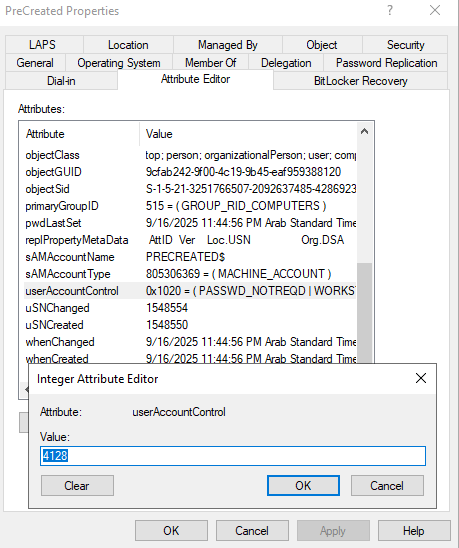Select the pwdLastSet attribute row
This screenshot has width=459, height=548.
click(190, 223)
